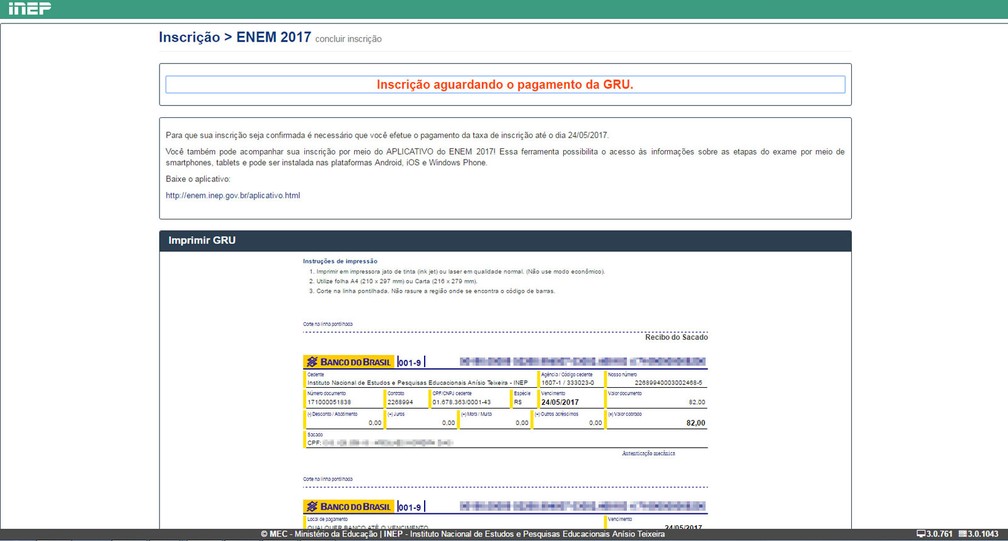Click the Vencimento date 24/05/2017 in first receipt
The width and height of the screenshot is (1008, 541).
click(x=560, y=402)
